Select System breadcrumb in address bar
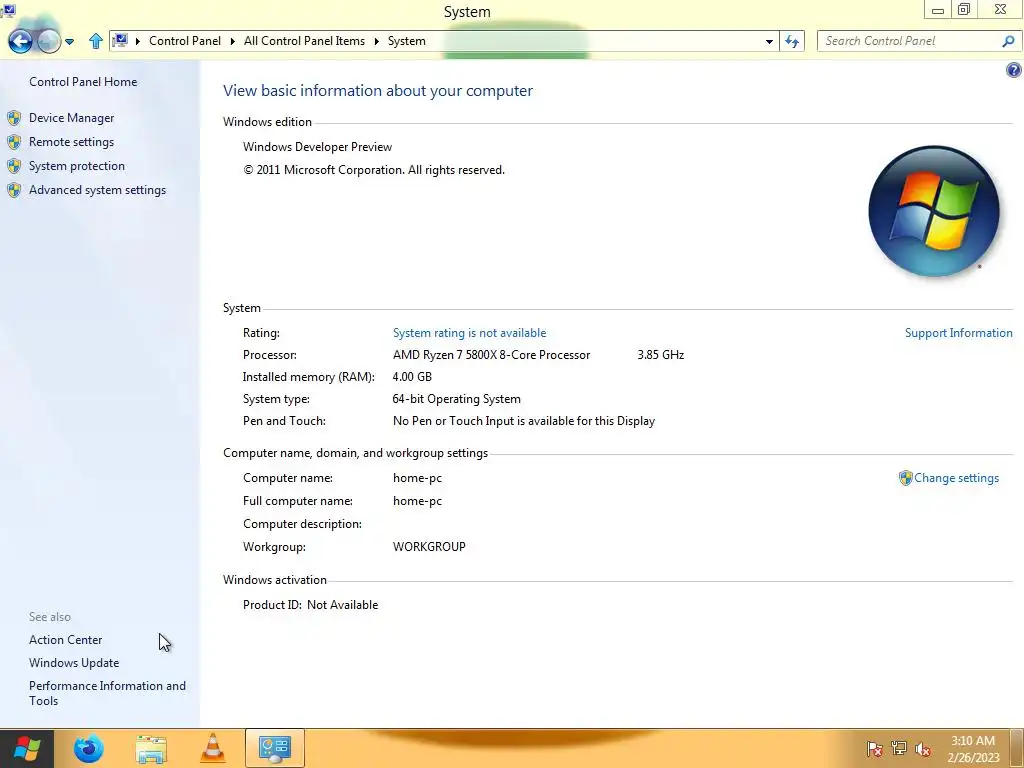 [x=406, y=40]
